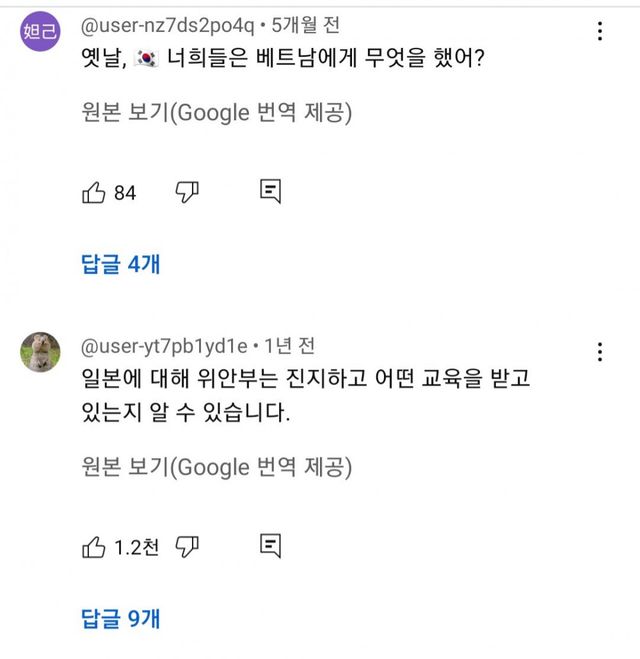Show original text of the Vietnam comment
This screenshot has width=640, height=659.
(x=217, y=113)
